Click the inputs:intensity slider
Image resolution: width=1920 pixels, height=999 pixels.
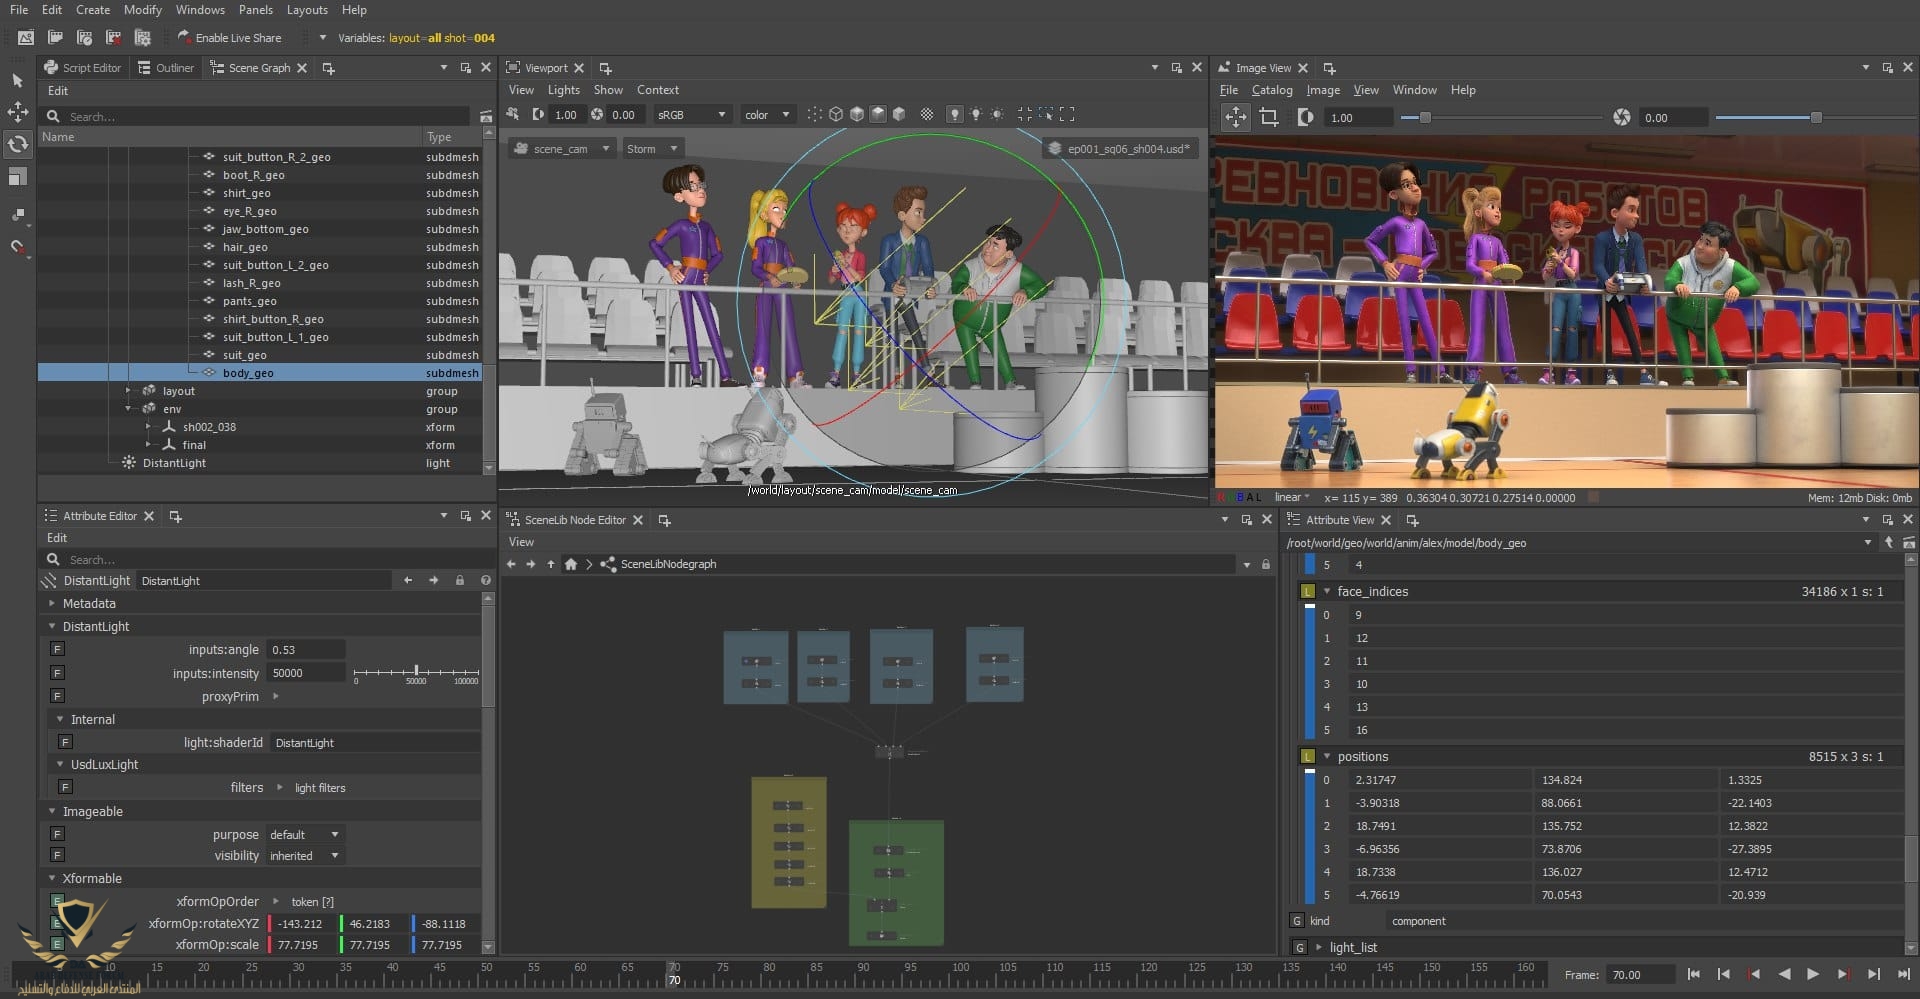tap(416, 673)
